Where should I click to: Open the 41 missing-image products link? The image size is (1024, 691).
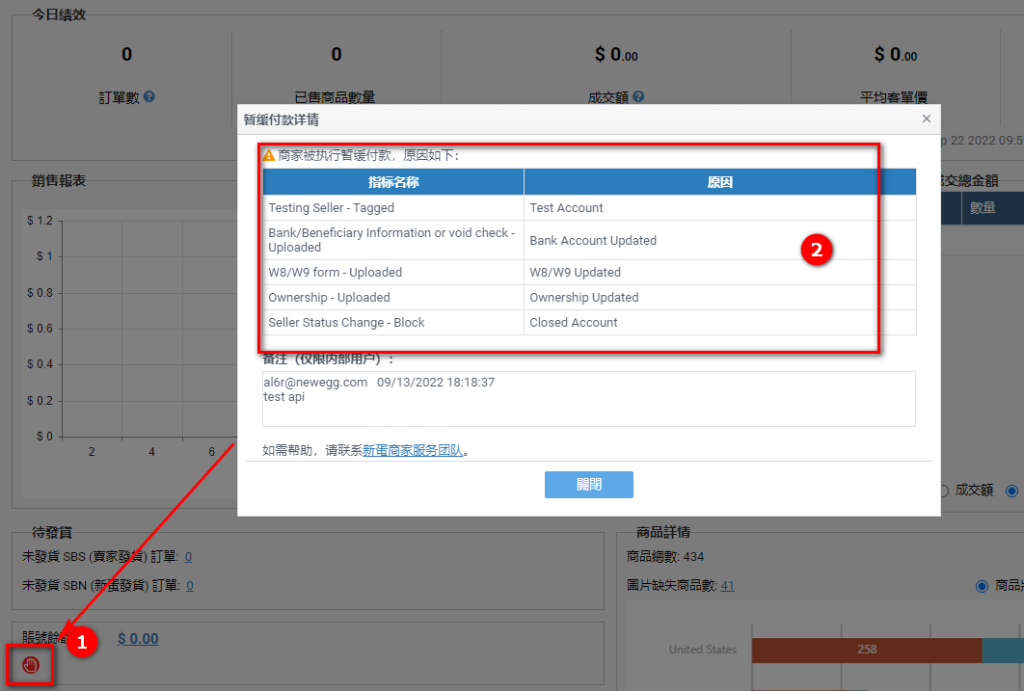pos(727,585)
